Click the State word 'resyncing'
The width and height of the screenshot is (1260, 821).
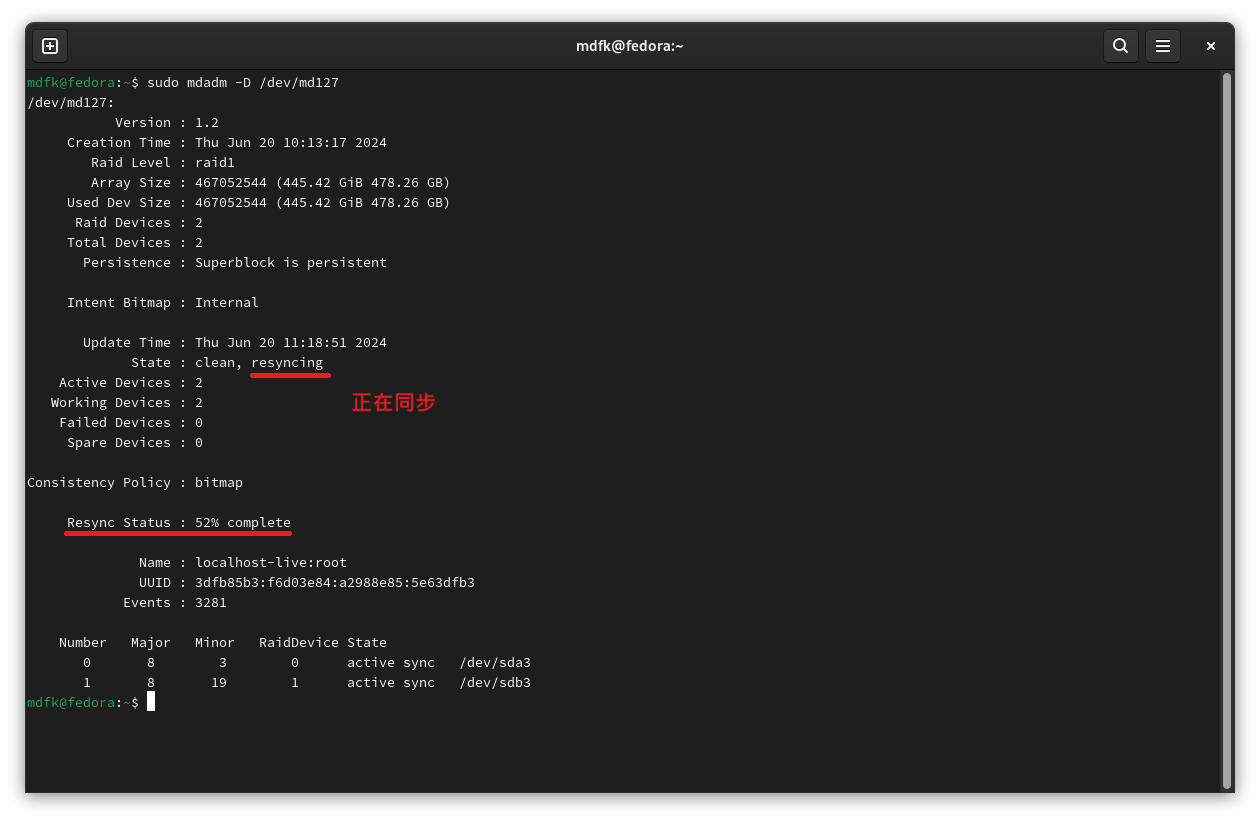pos(287,362)
